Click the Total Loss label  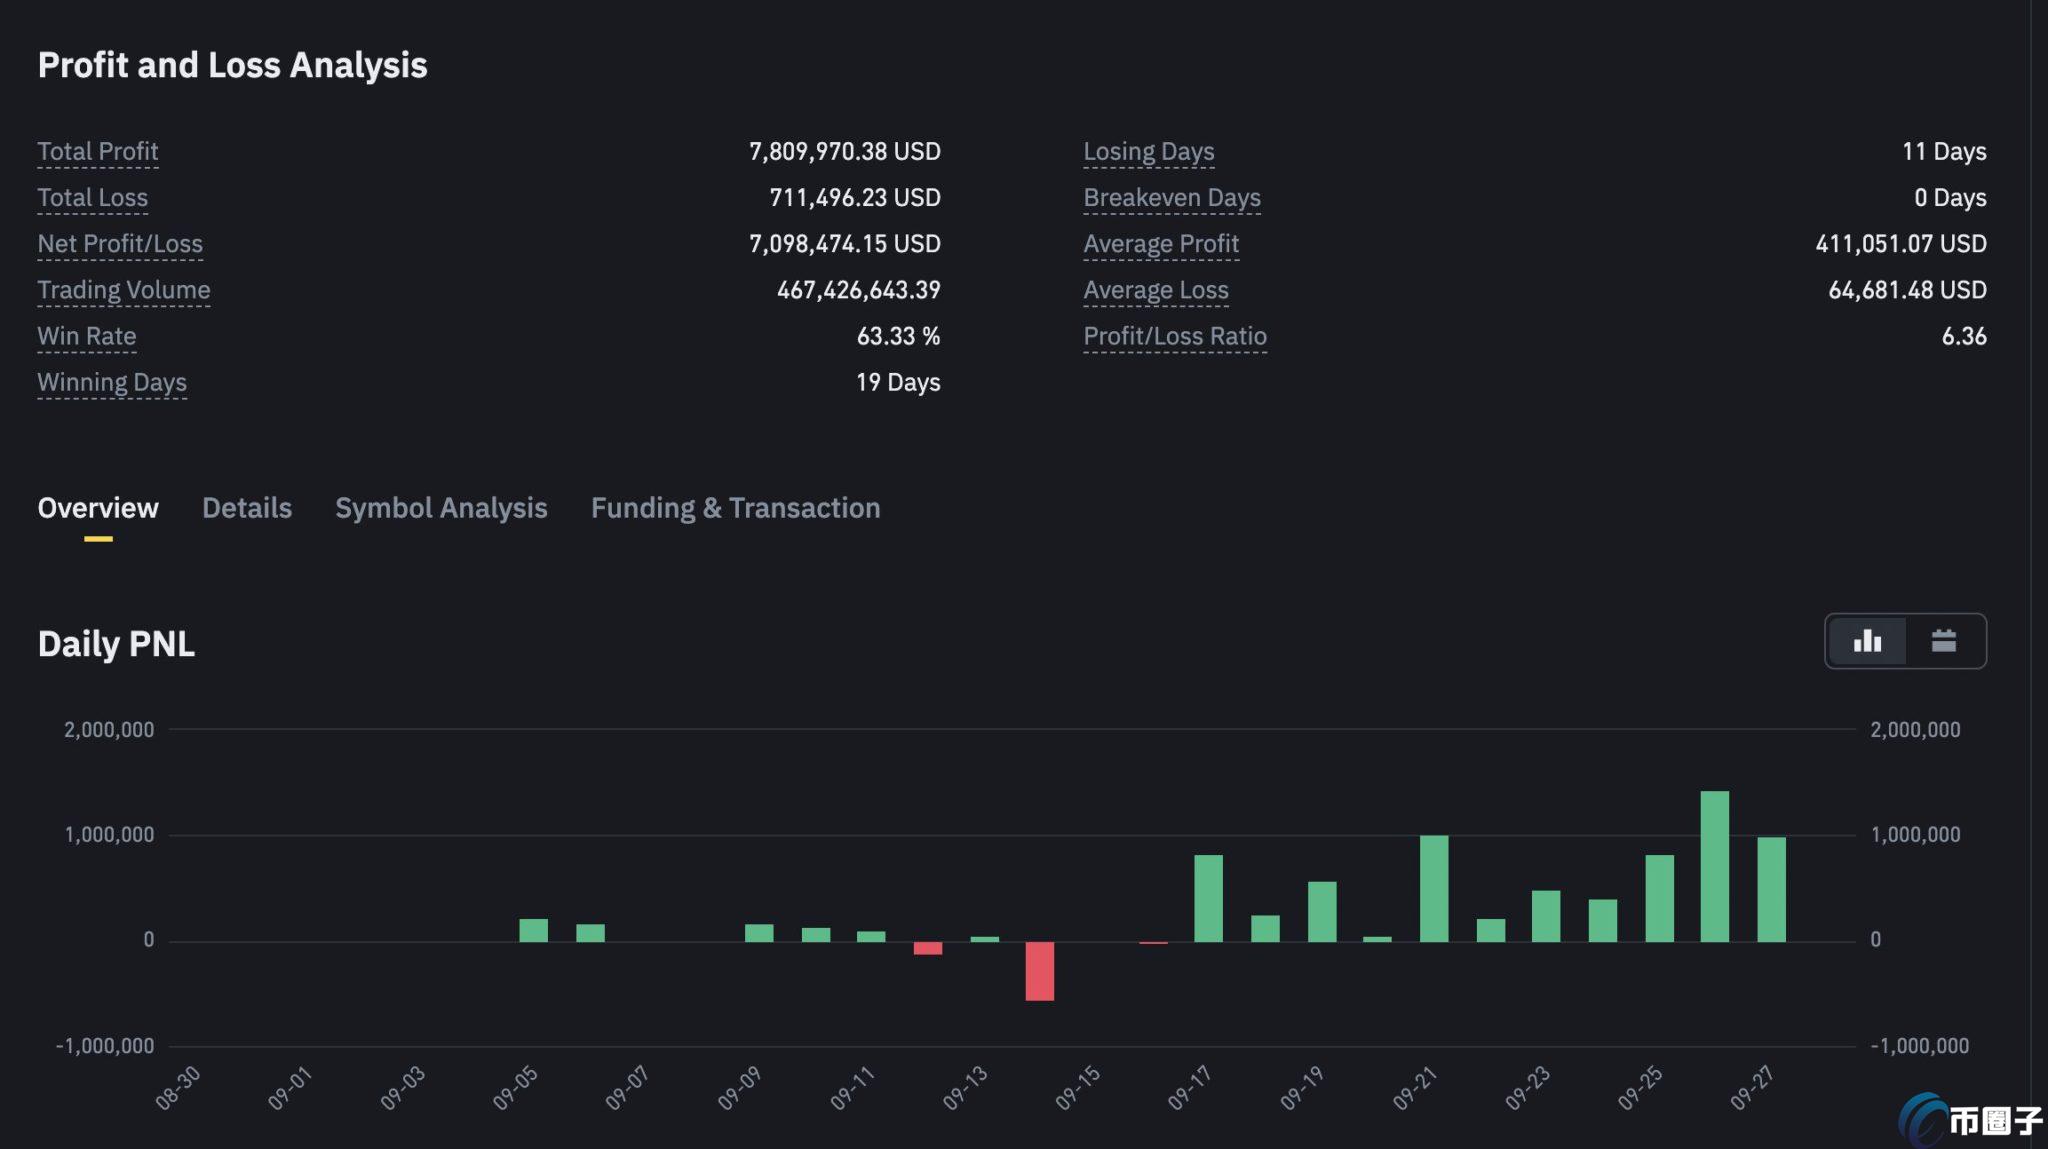[x=92, y=197]
